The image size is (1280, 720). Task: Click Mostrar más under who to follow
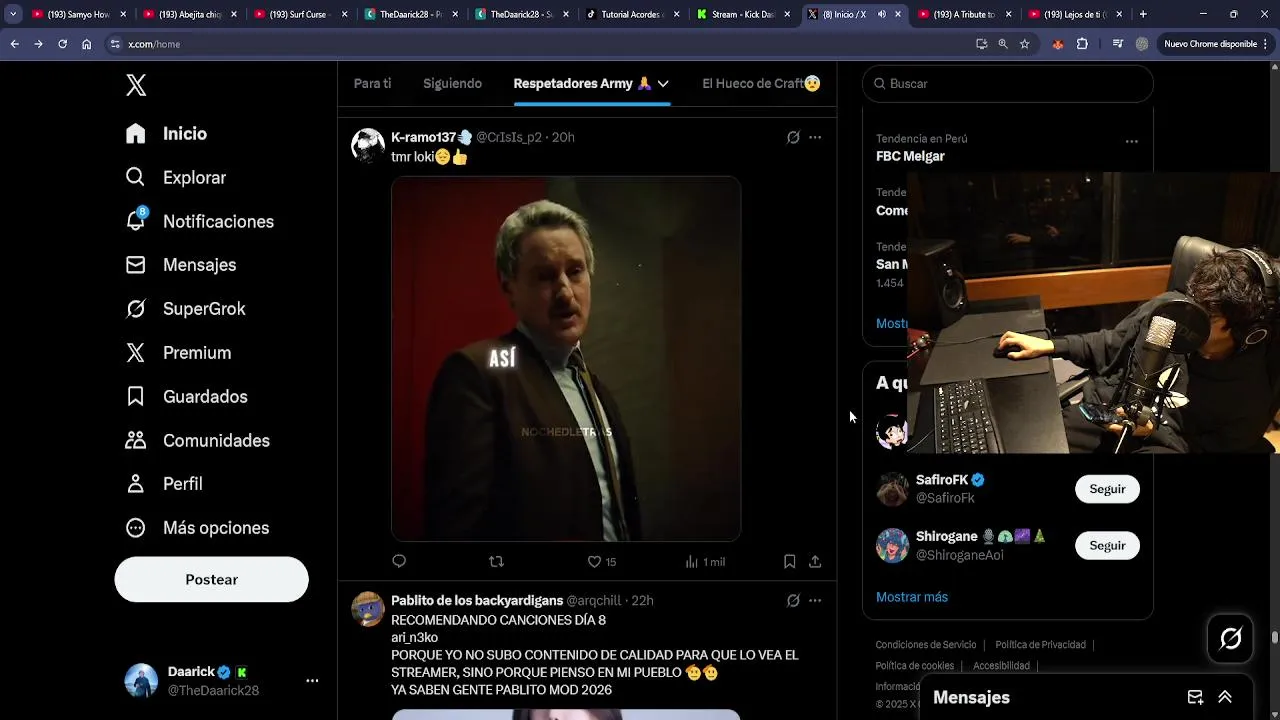(x=912, y=597)
